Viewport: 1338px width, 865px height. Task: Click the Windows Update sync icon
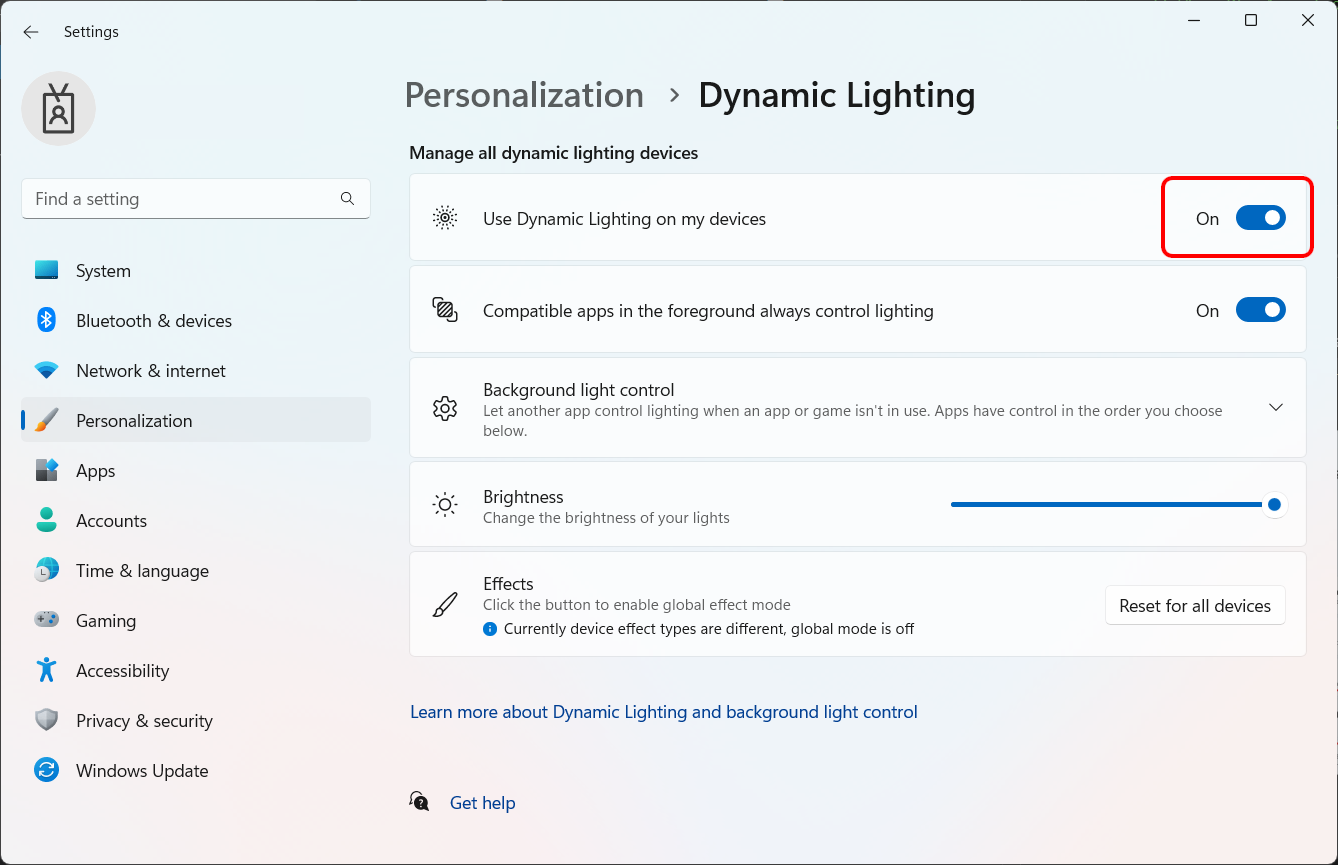[x=47, y=770]
